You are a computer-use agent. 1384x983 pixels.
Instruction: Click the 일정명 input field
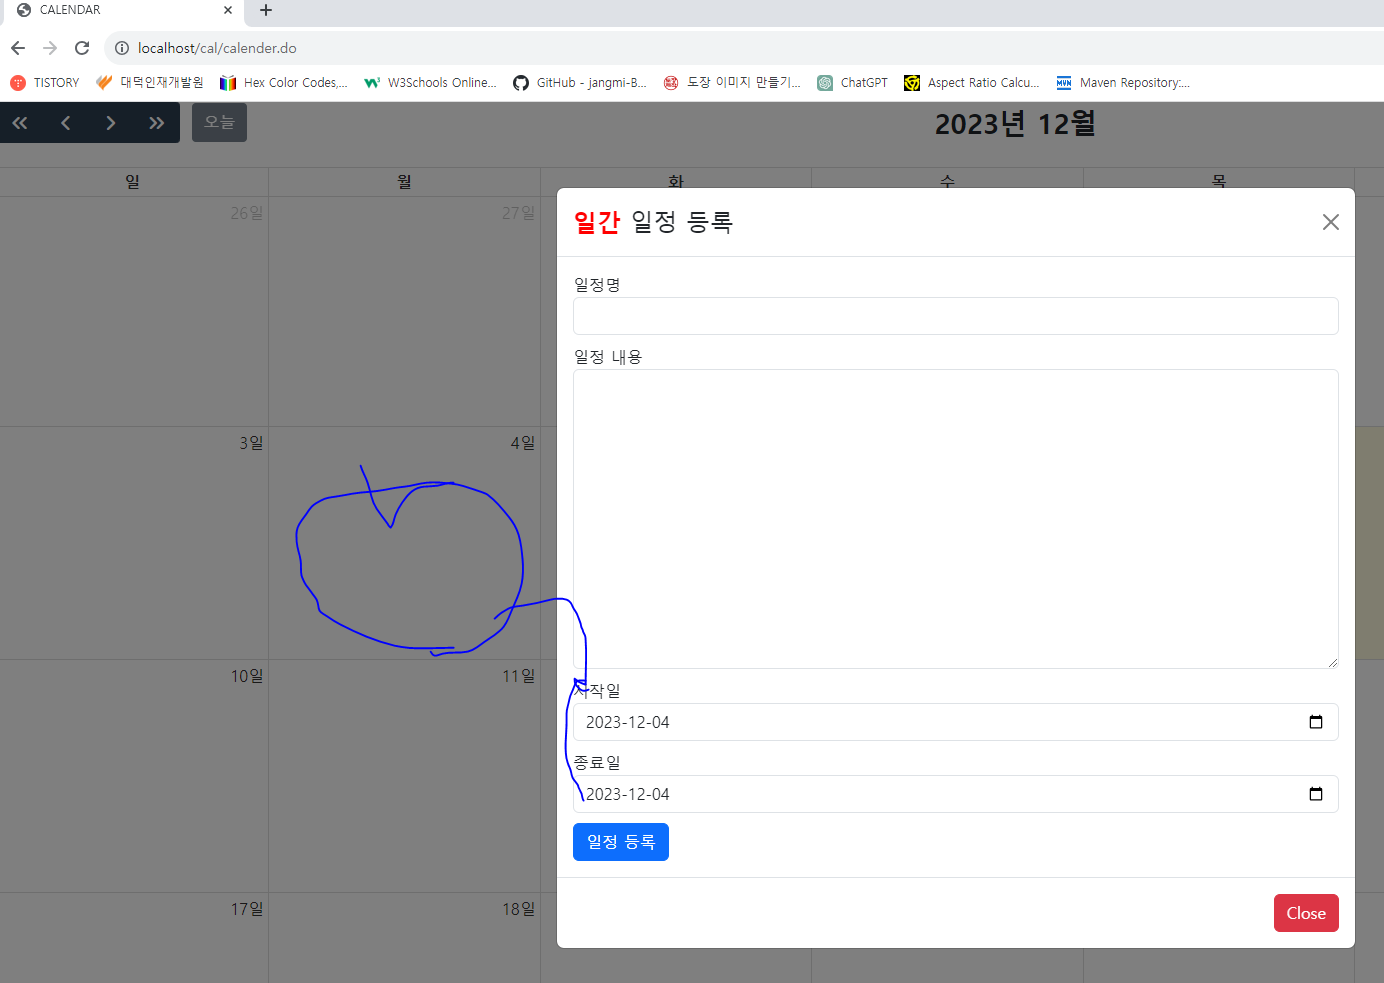pyautogui.click(x=955, y=316)
